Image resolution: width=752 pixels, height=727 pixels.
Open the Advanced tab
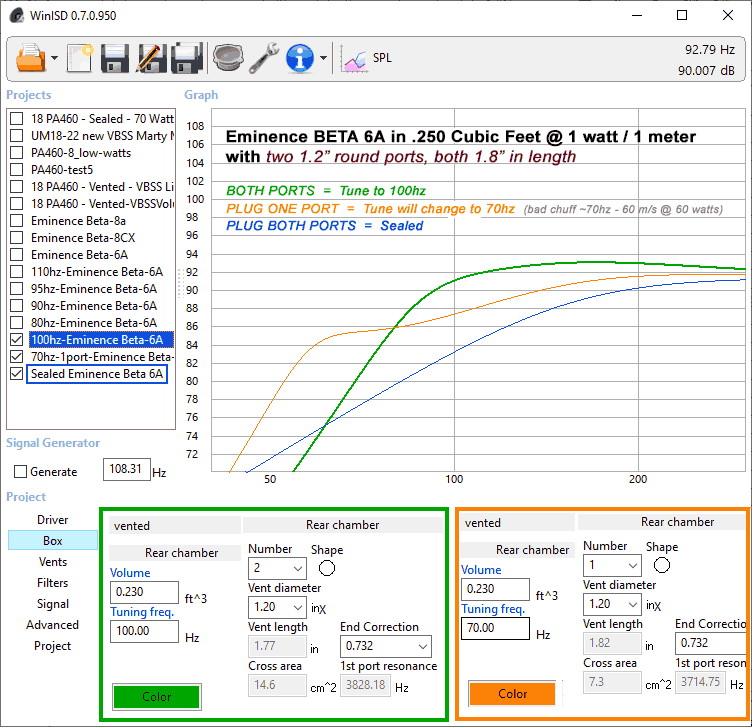pos(53,625)
